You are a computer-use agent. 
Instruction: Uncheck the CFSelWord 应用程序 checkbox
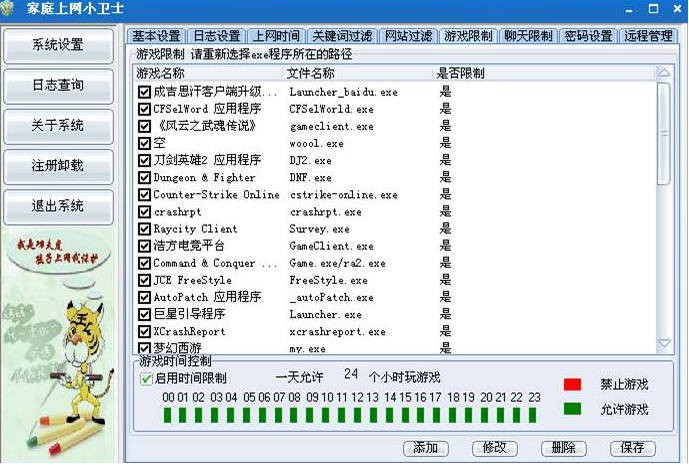[144, 109]
